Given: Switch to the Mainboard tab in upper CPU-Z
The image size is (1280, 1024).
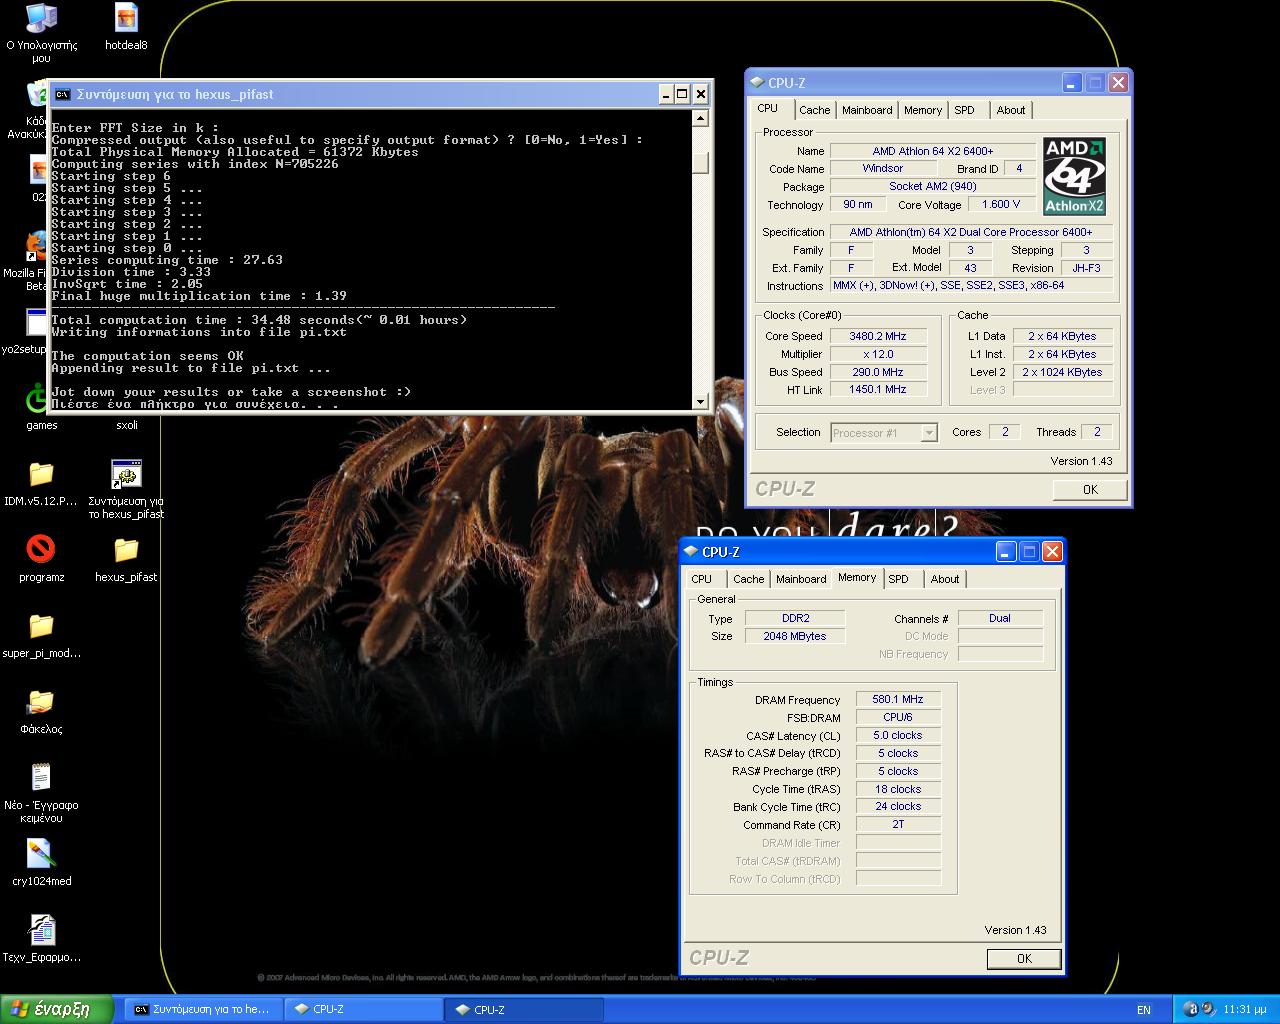Looking at the screenshot, I should coord(867,110).
